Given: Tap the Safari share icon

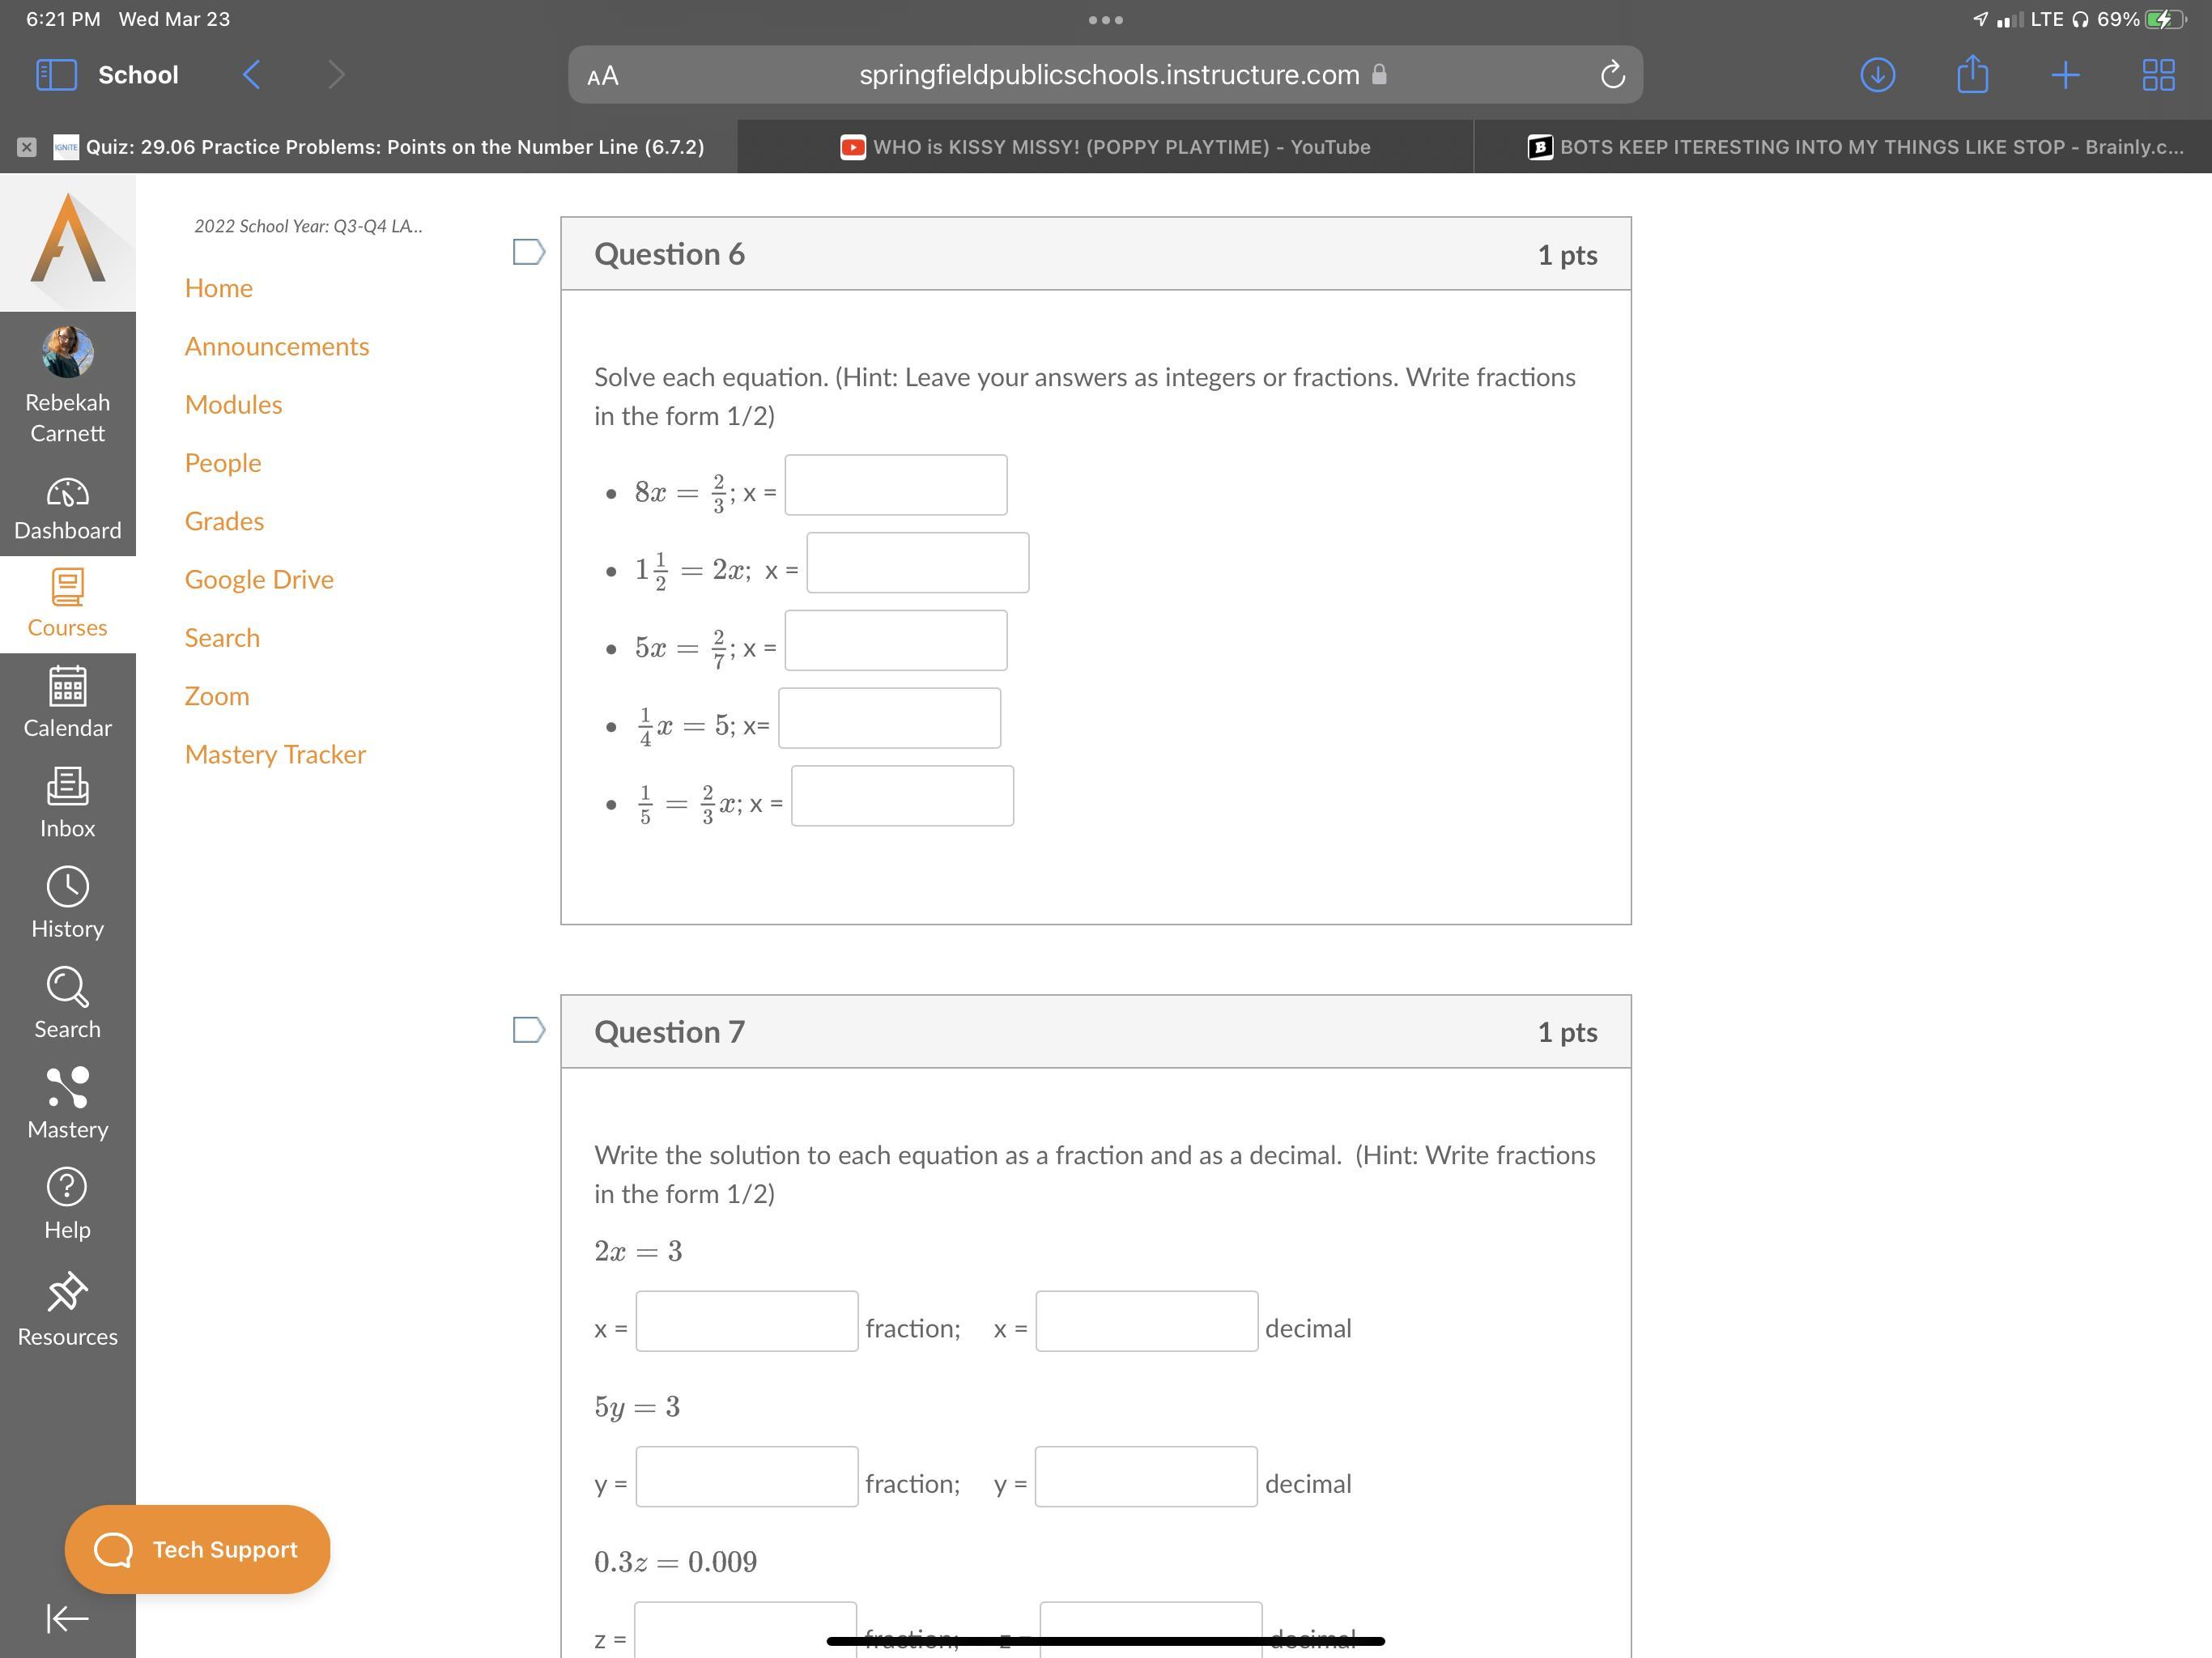Looking at the screenshot, I should tap(1971, 75).
